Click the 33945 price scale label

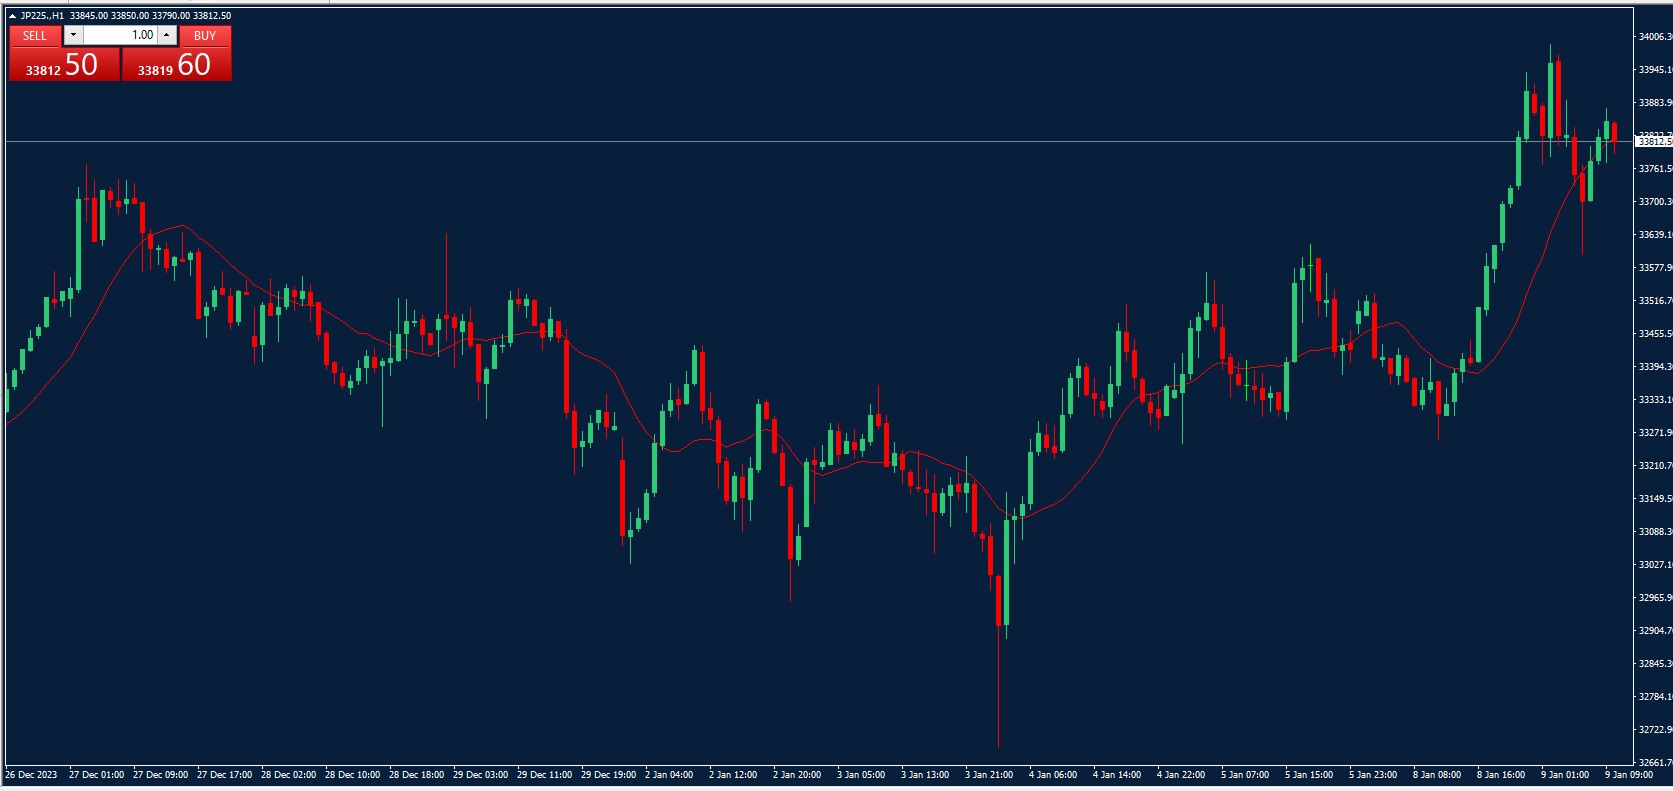(1655, 70)
